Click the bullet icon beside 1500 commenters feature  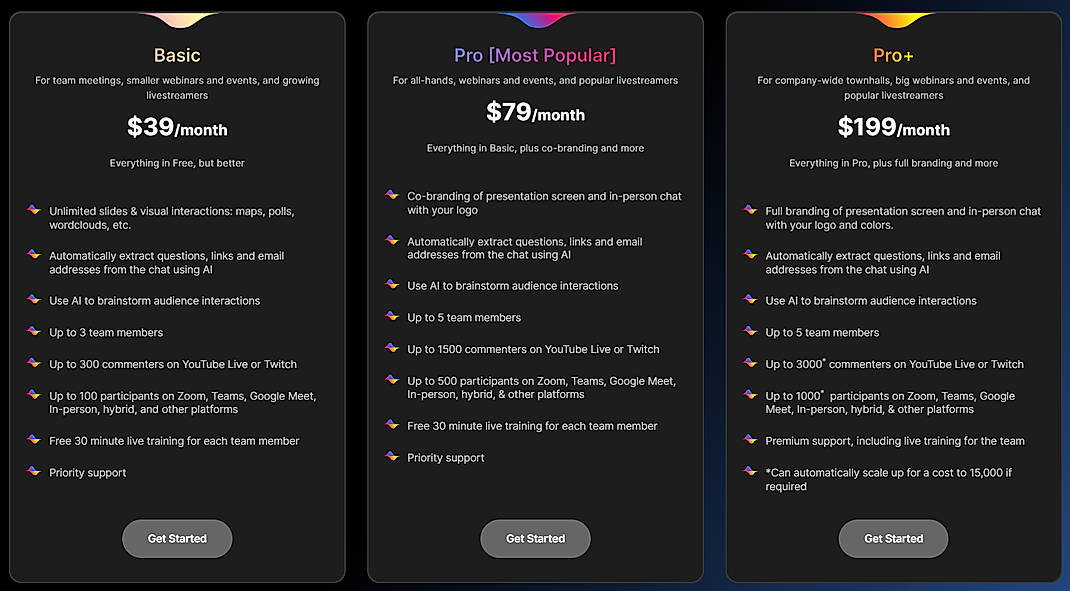[391, 349]
